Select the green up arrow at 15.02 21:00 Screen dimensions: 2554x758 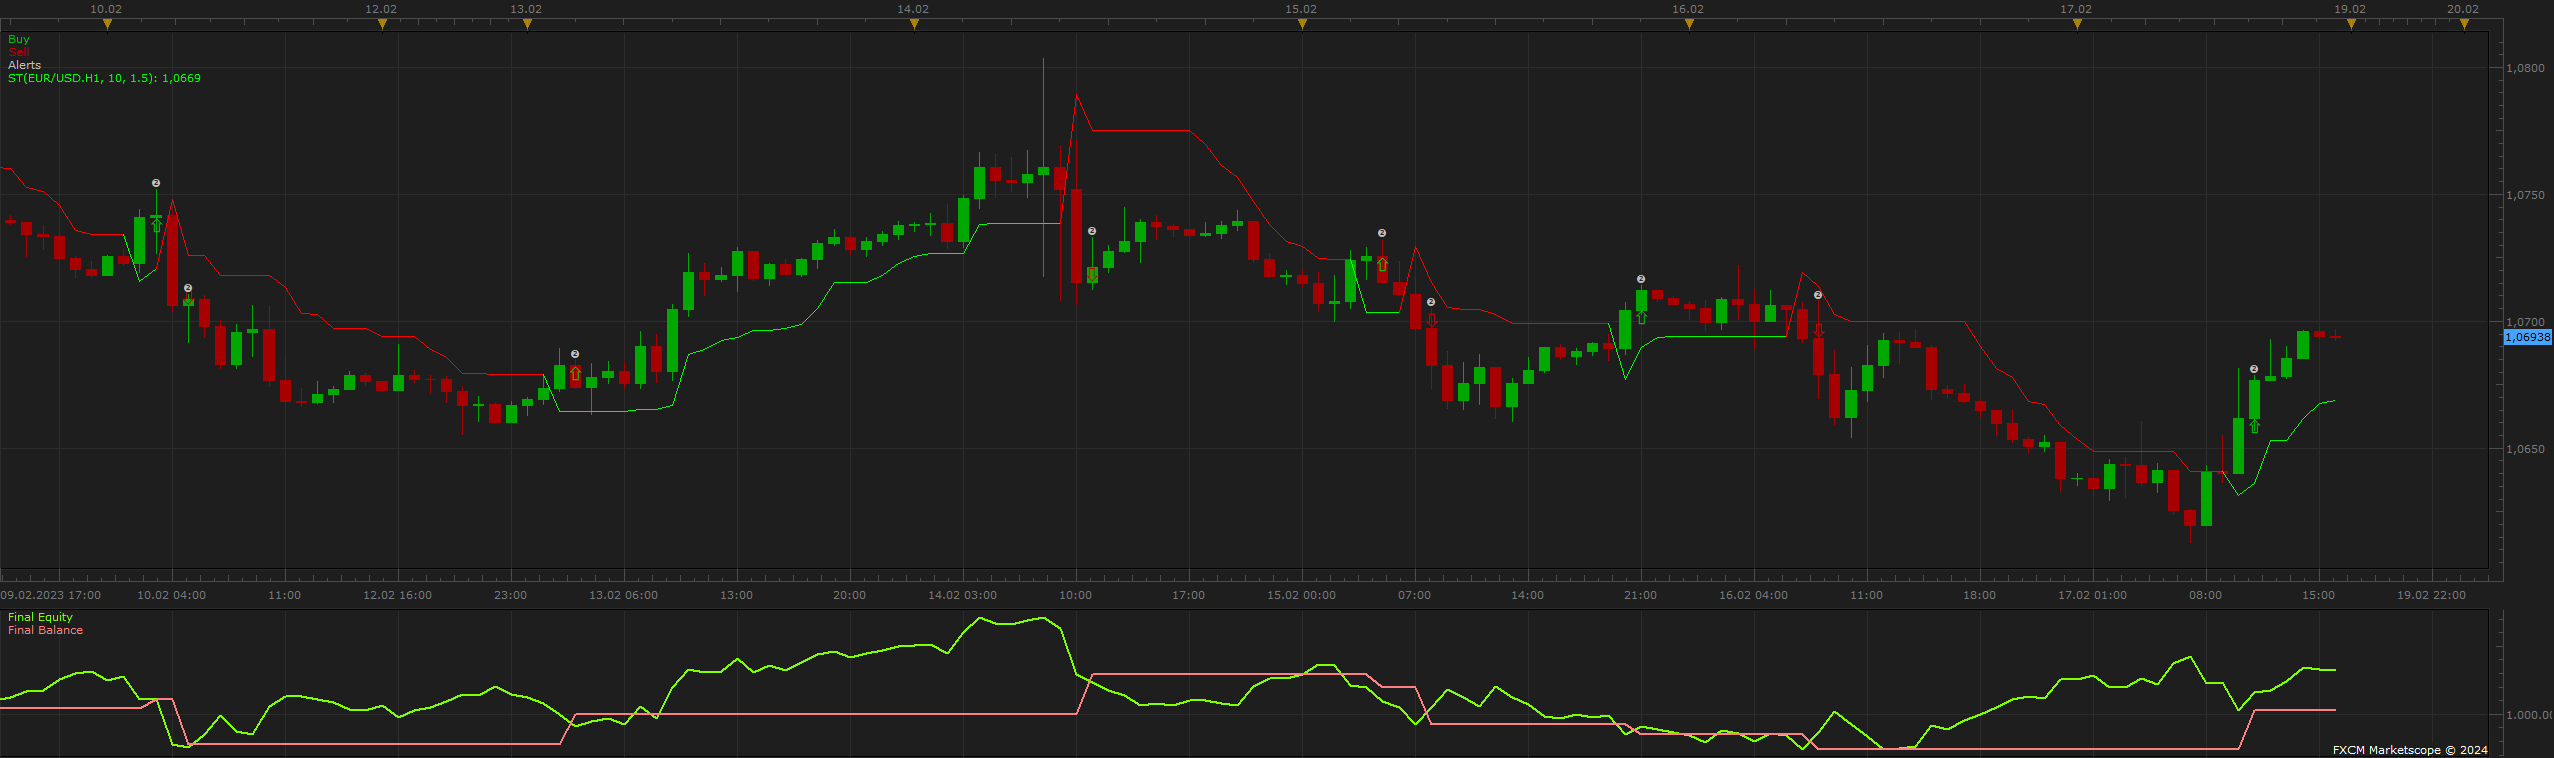(1641, 318)
